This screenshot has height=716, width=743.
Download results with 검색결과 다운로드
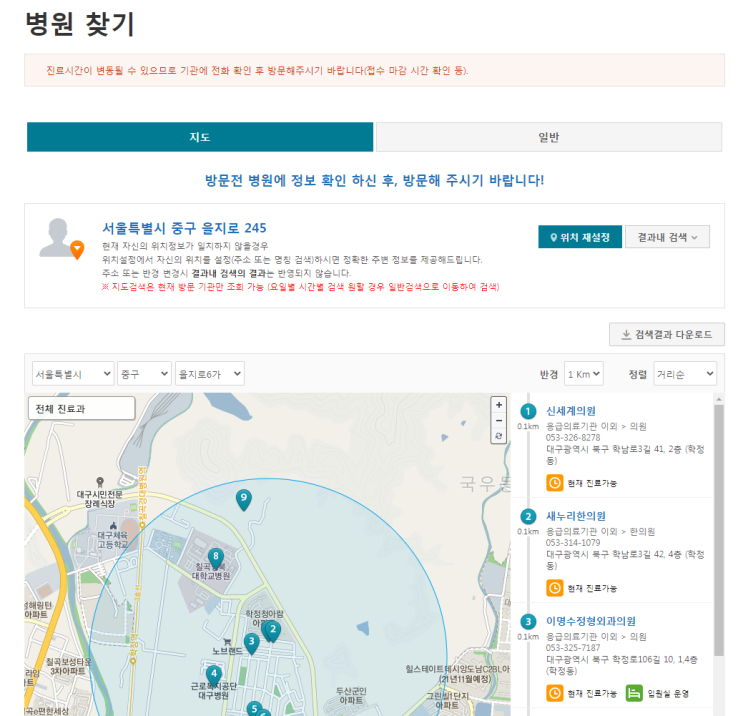666,335
